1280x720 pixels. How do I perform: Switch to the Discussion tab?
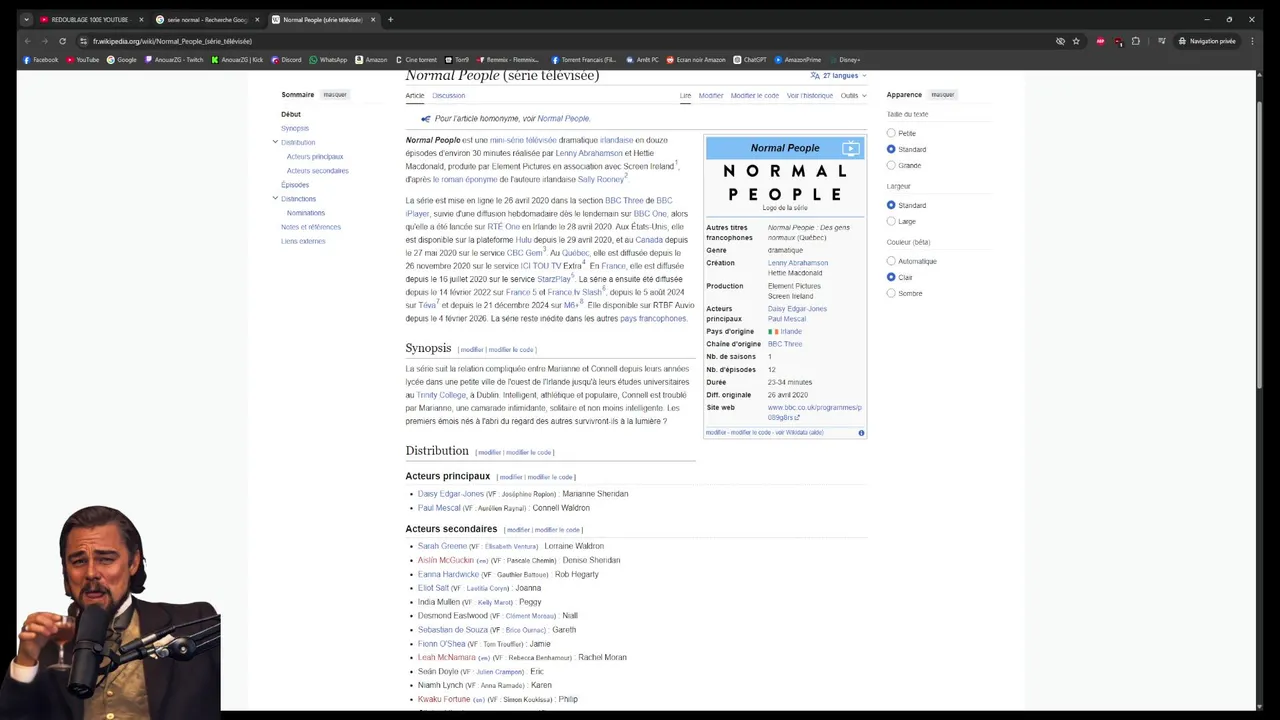tap(448, 95)
